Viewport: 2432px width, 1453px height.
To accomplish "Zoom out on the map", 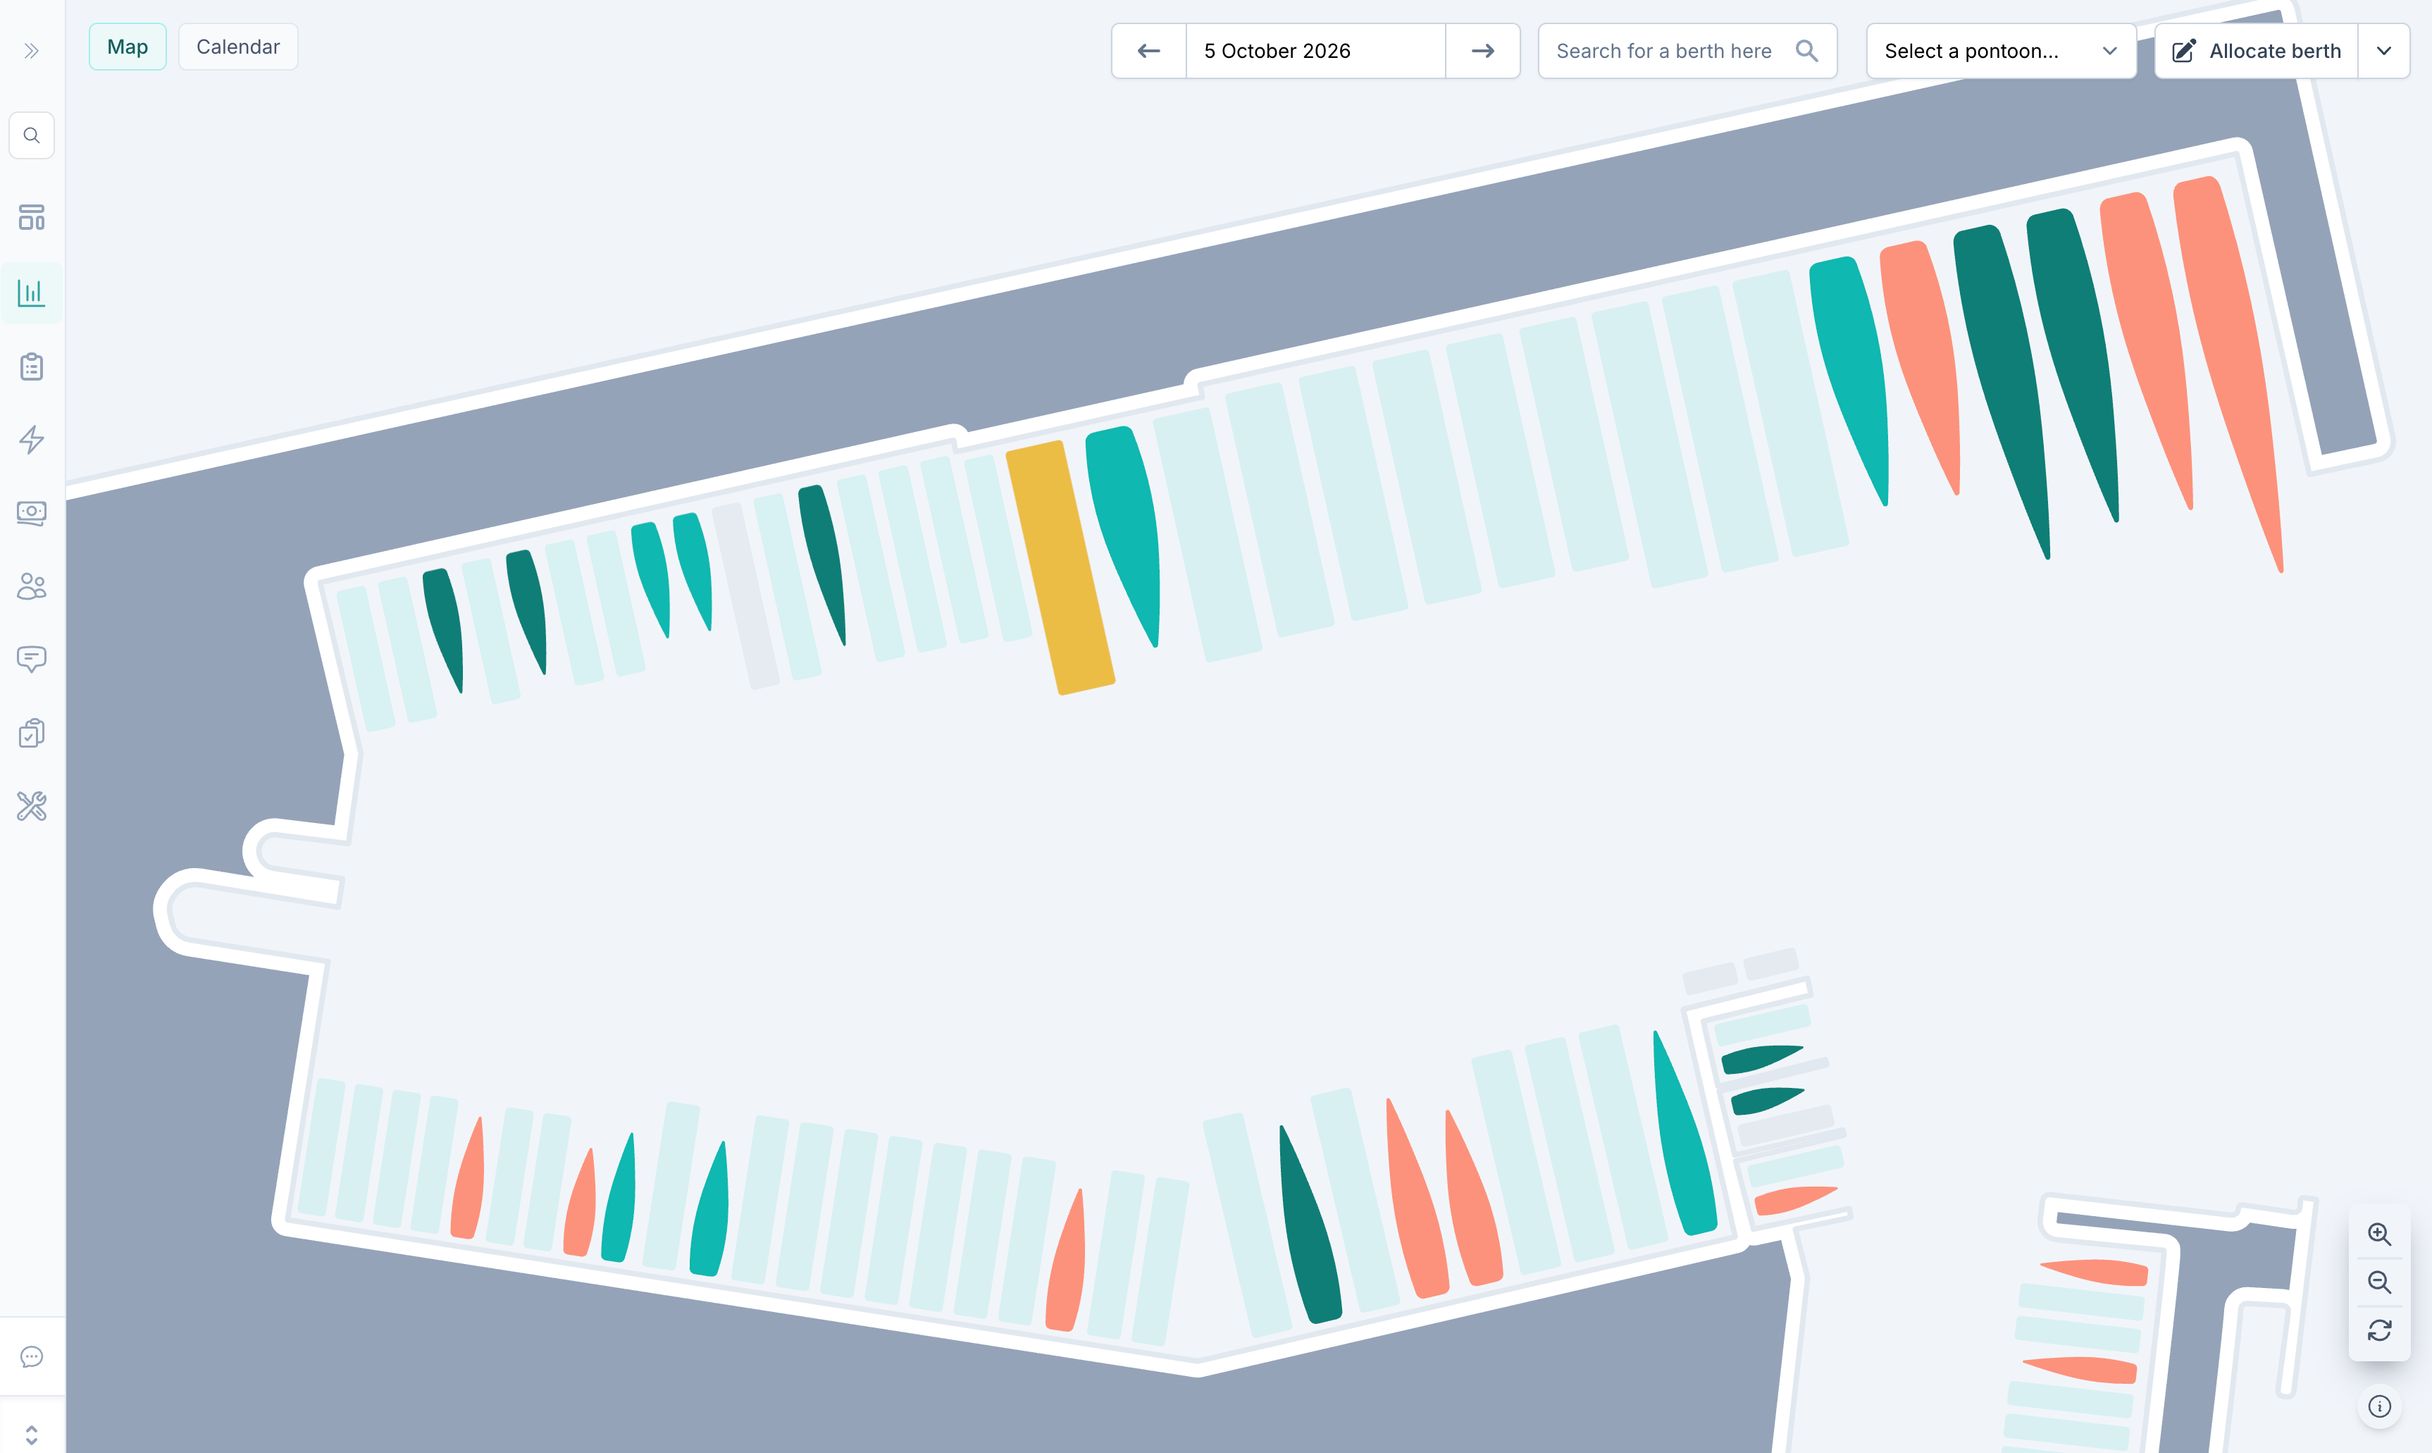I will pyautogui.click(x=2380, y=1282).
